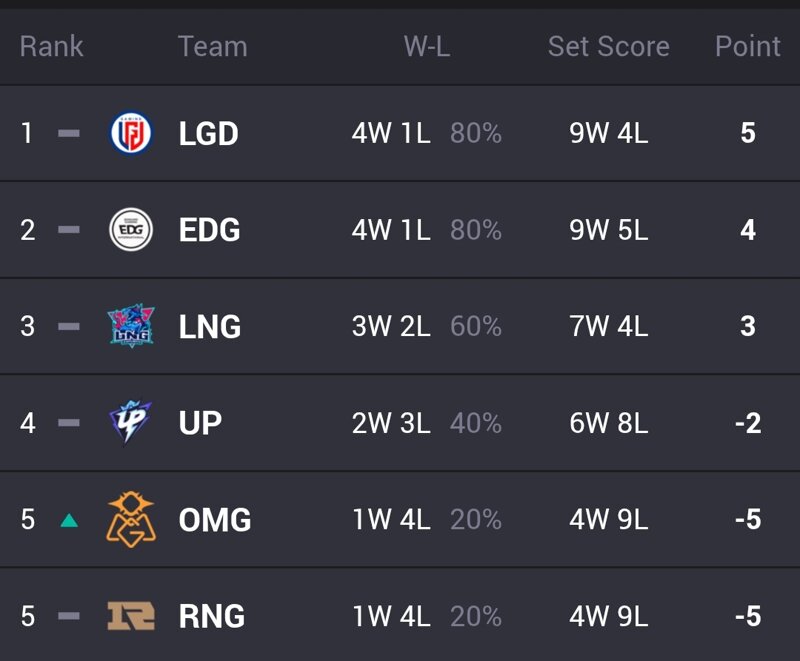This screenshot has height=661, width=800.
Task: Click OMG's green rank-up arrow
Action: (69, 520)
